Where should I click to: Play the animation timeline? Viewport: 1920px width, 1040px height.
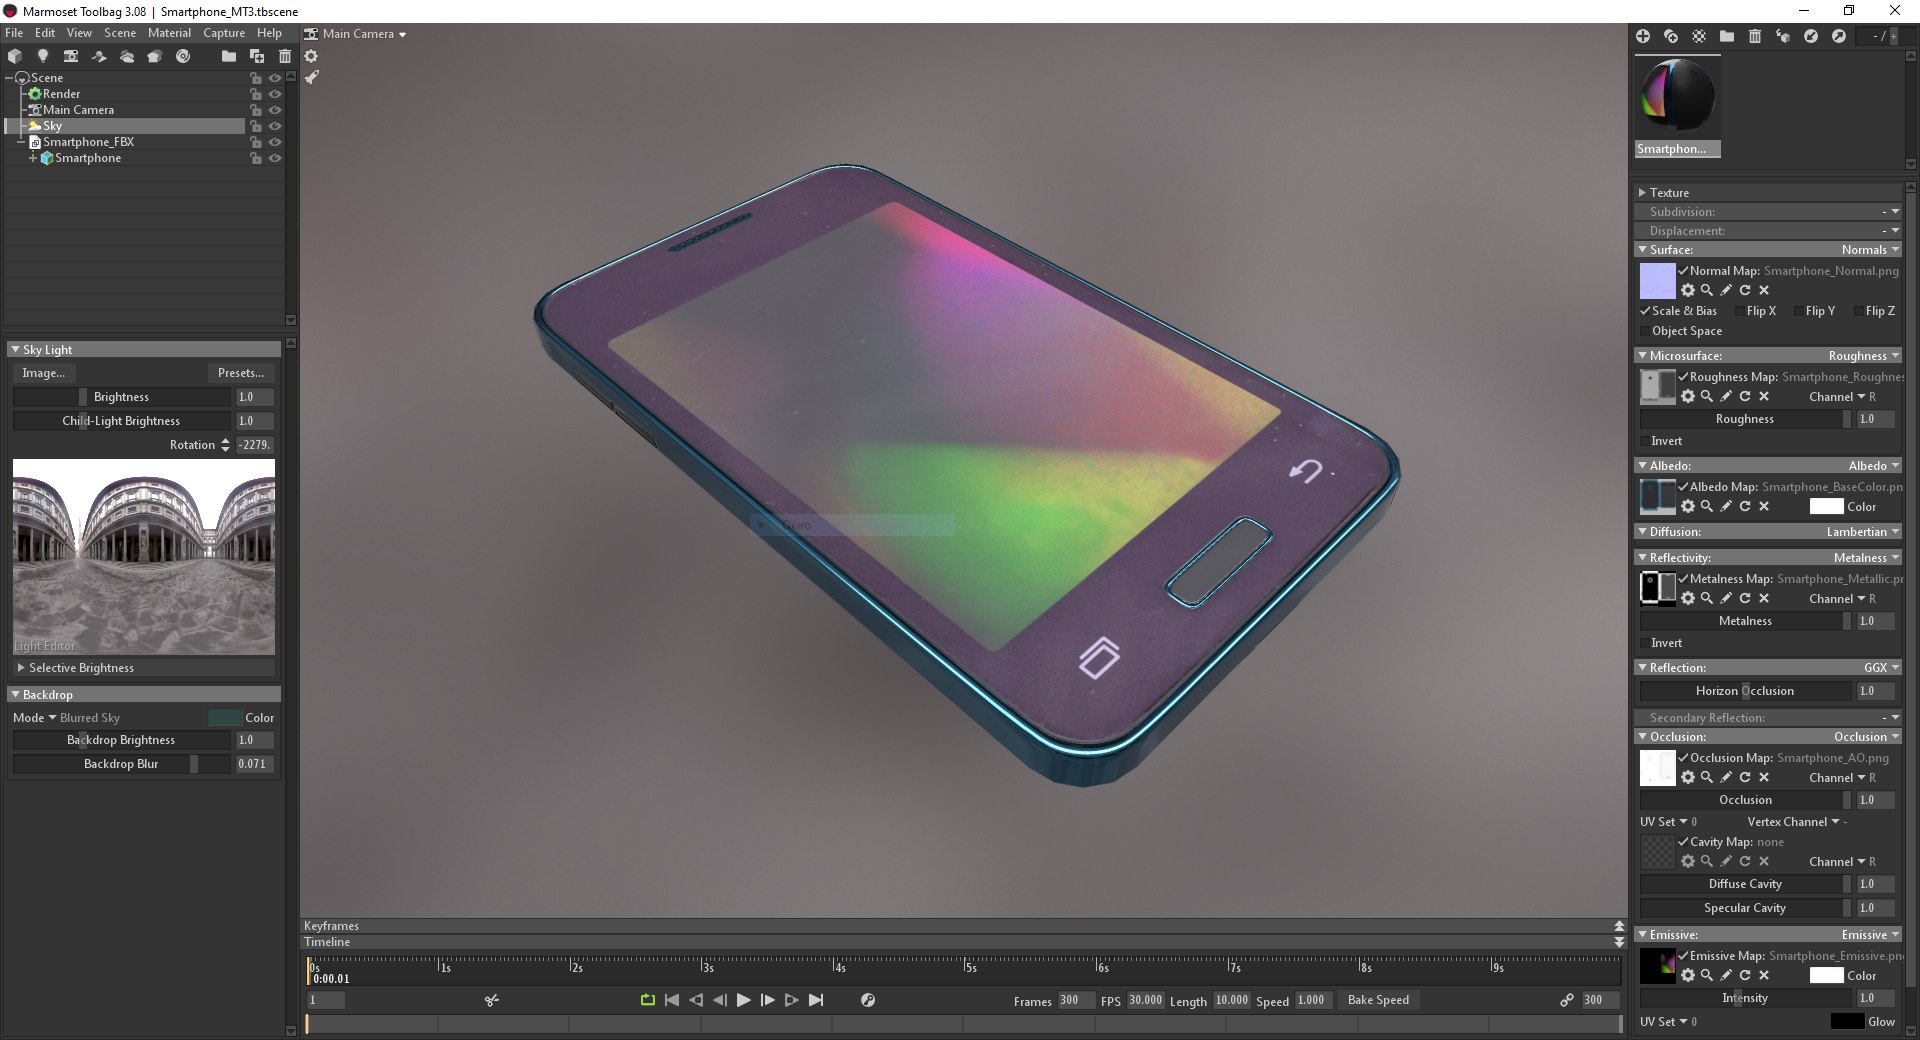[743, 1000]
